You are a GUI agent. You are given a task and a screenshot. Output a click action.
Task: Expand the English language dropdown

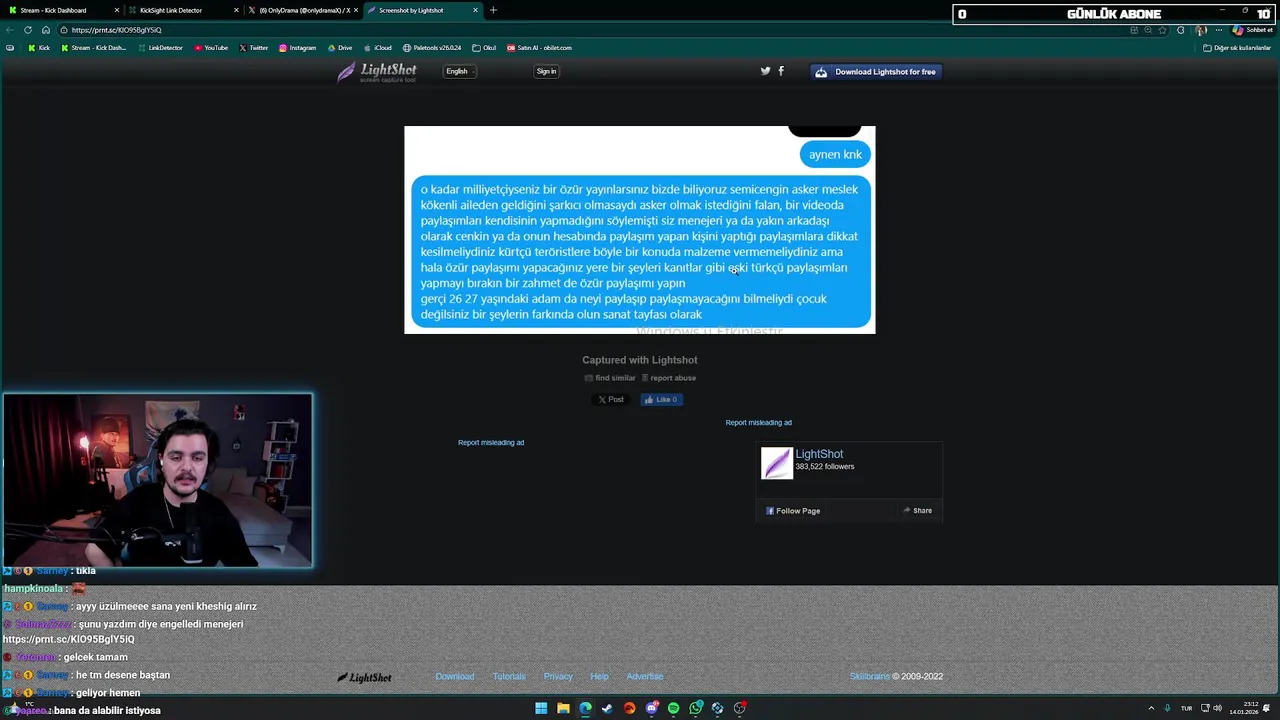point(459,71)
